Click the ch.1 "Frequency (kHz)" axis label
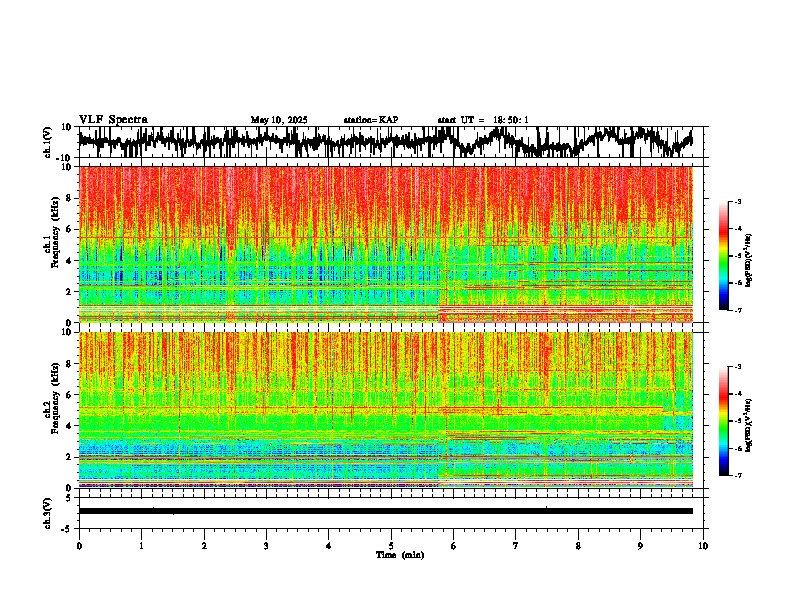This screenshot has width=792, height=612. coord(54,232)
